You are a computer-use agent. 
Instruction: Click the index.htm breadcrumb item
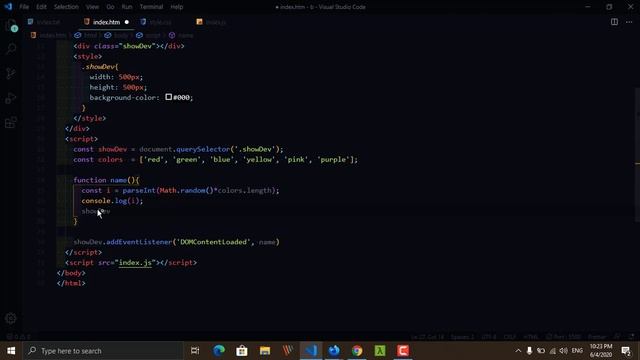pos(49,36)
